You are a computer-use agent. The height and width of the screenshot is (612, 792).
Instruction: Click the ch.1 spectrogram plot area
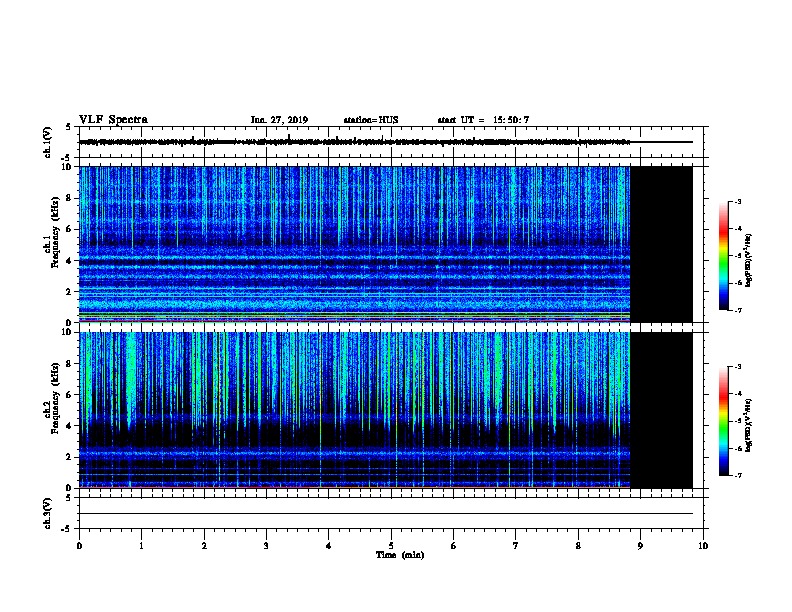(x=355, y=244)
